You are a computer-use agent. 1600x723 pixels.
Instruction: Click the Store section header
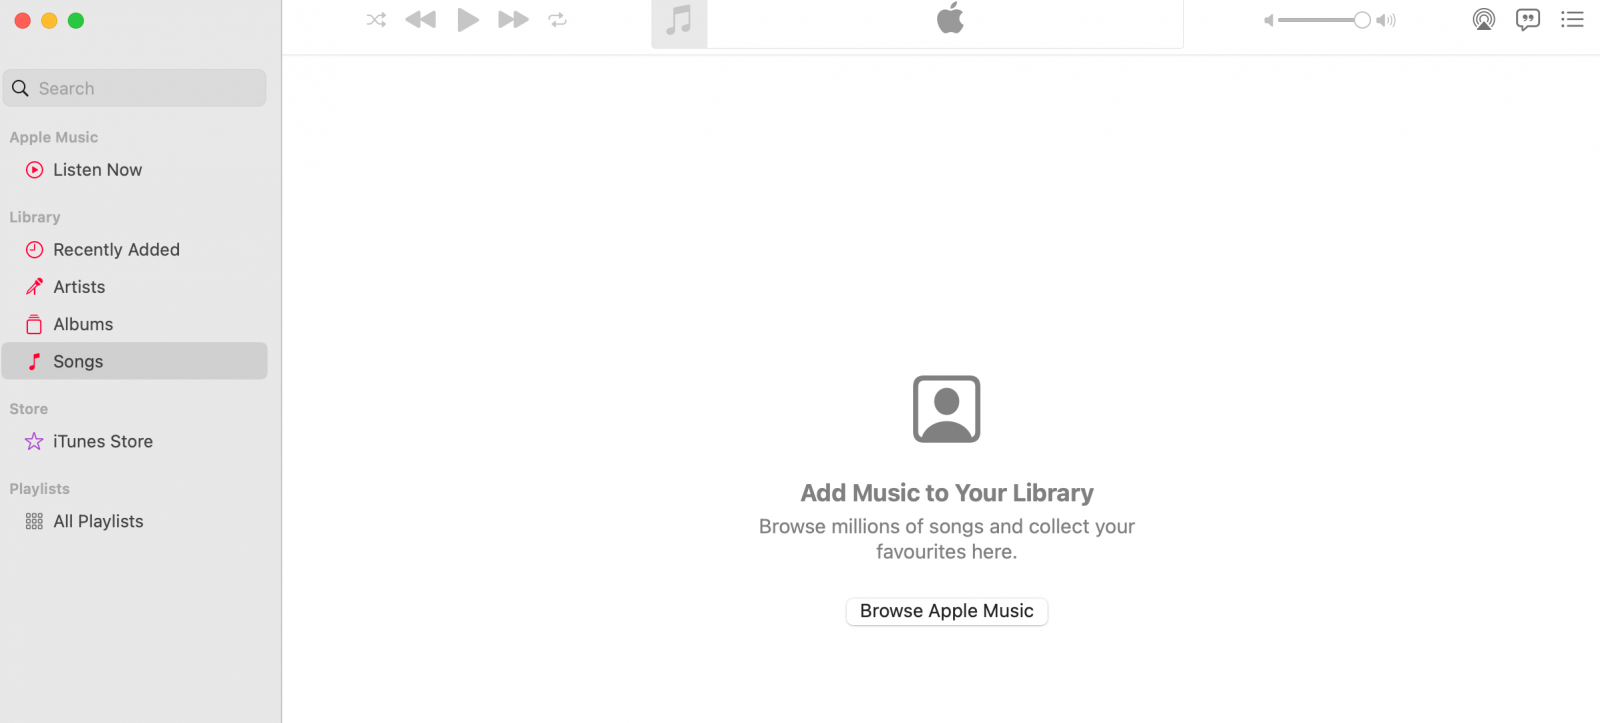[29, 409]
